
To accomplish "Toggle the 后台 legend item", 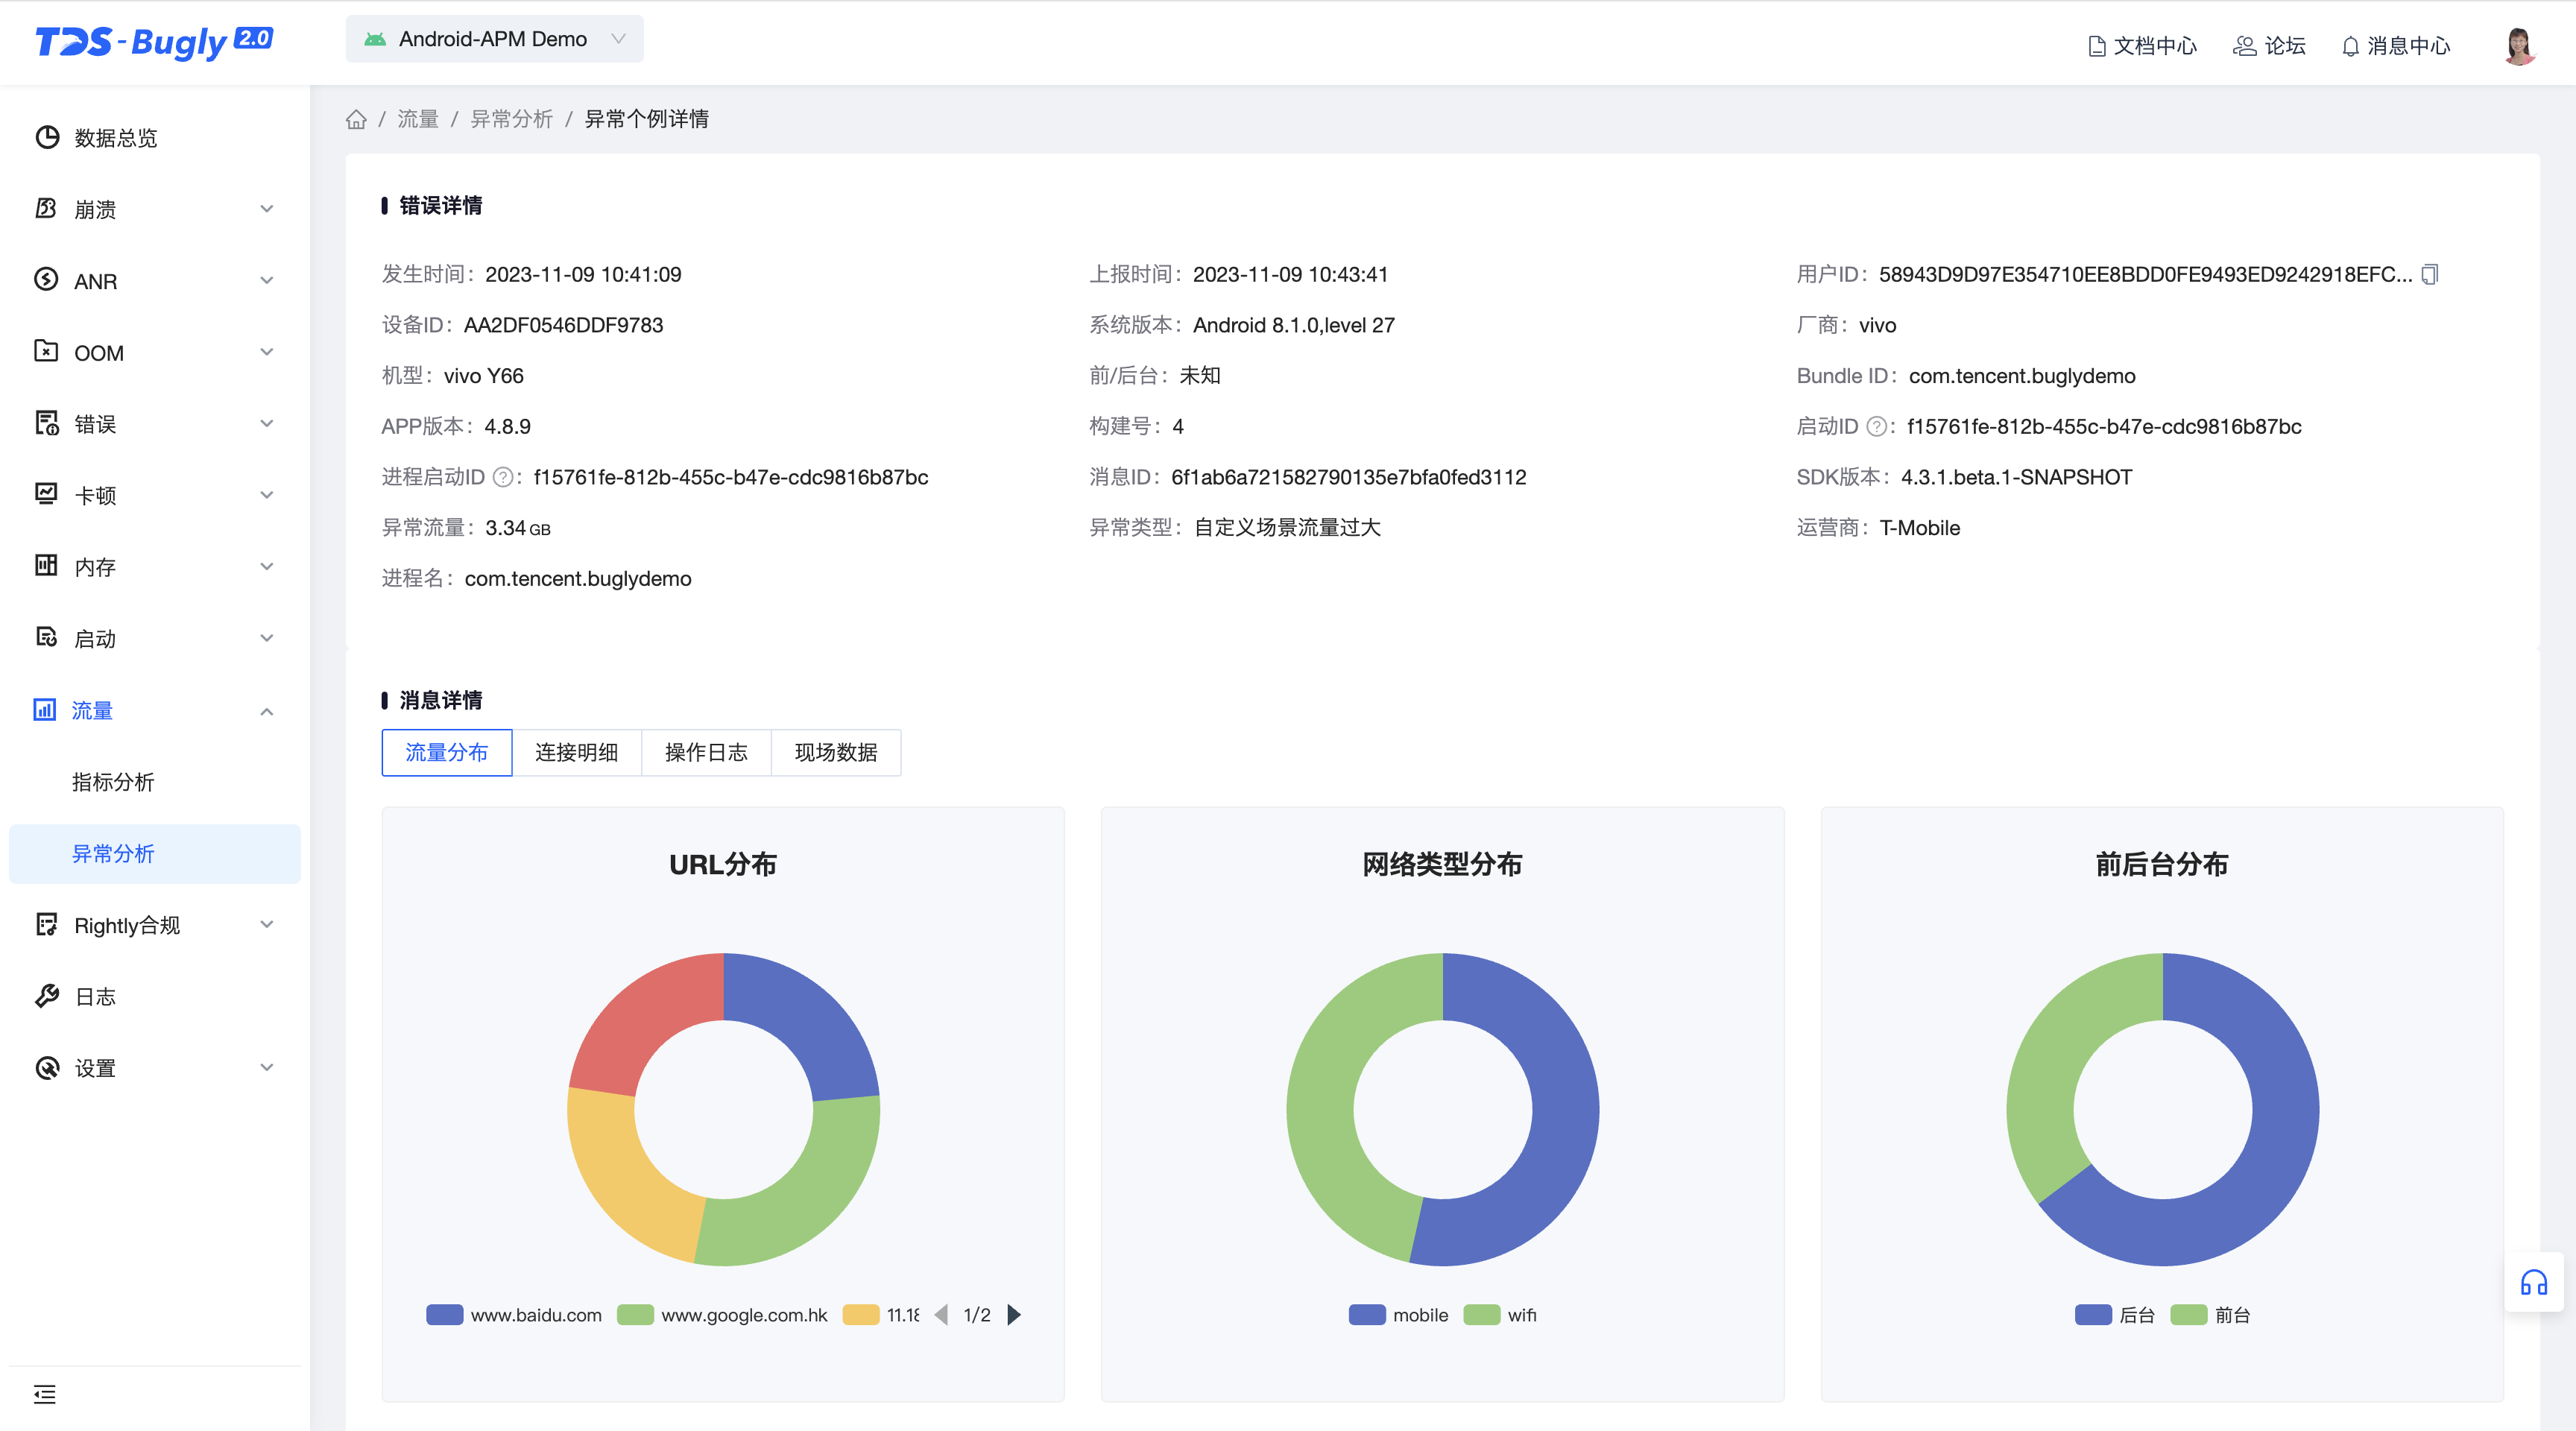I will pyautogui.click(x=2115, y=1314).
